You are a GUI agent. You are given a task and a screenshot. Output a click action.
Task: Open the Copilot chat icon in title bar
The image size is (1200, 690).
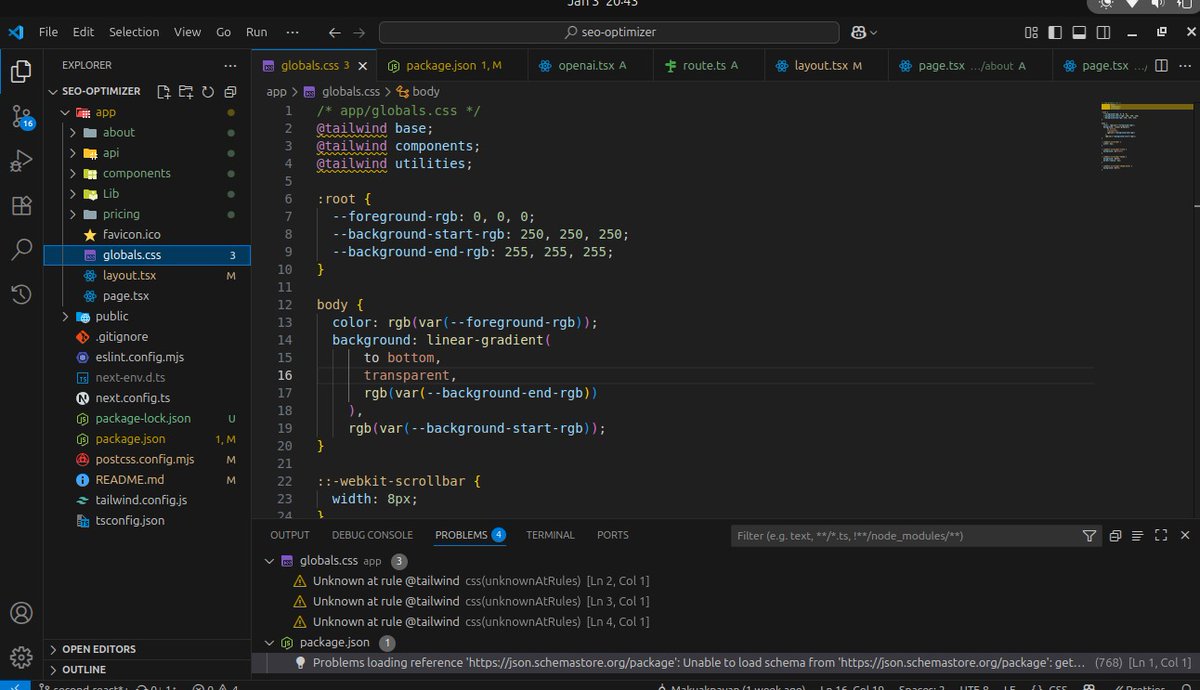[858, 32]
